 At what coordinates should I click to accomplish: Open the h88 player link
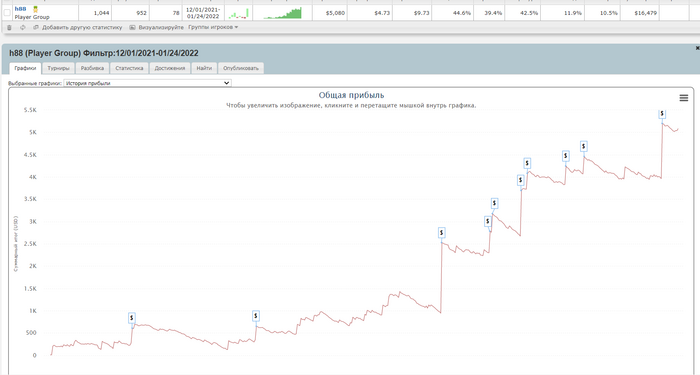coord(21,9)
